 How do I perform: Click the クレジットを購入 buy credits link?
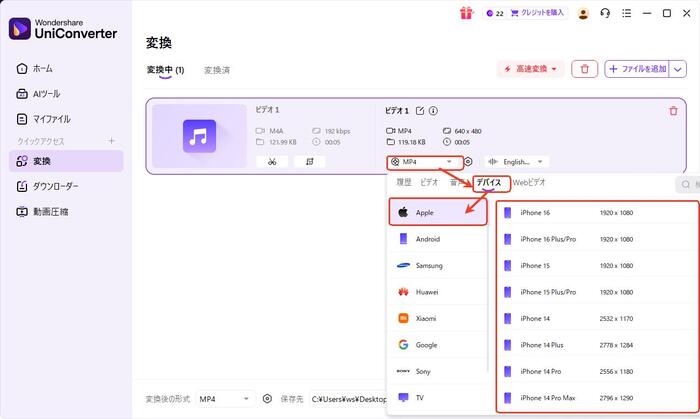(x=537, y=13)
